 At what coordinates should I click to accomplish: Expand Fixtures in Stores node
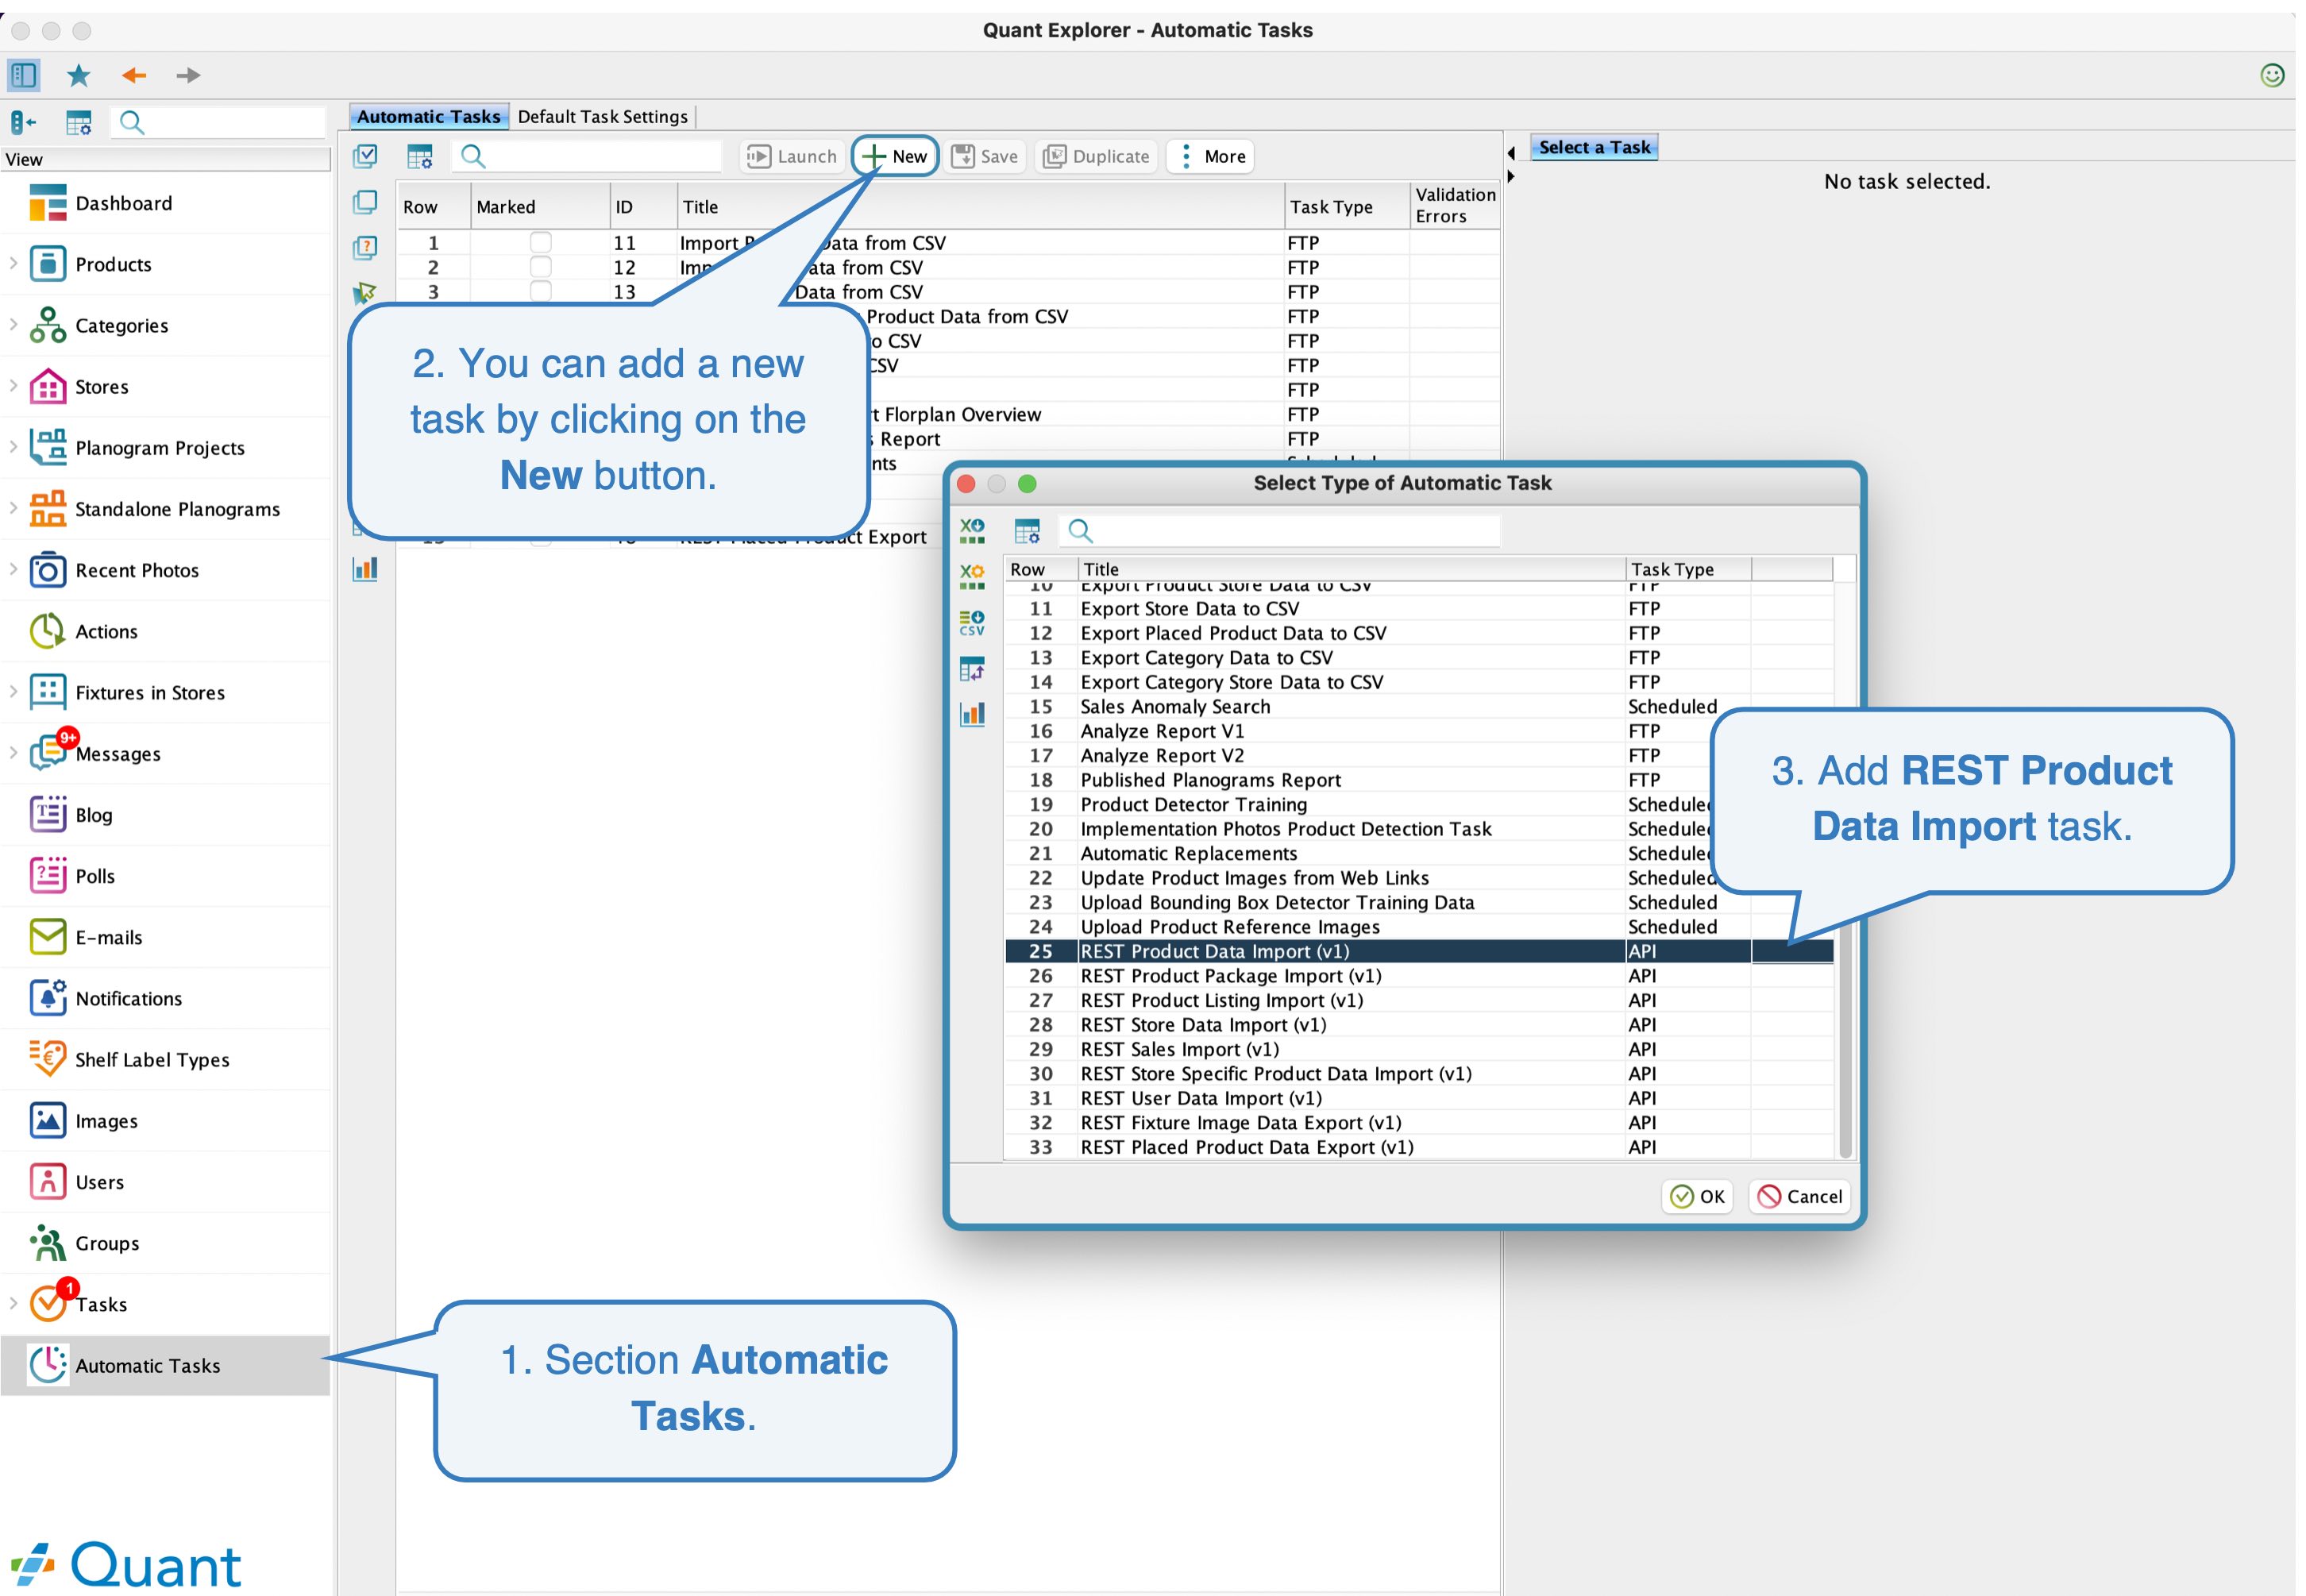pyautogui.click(x=13, y=691)
